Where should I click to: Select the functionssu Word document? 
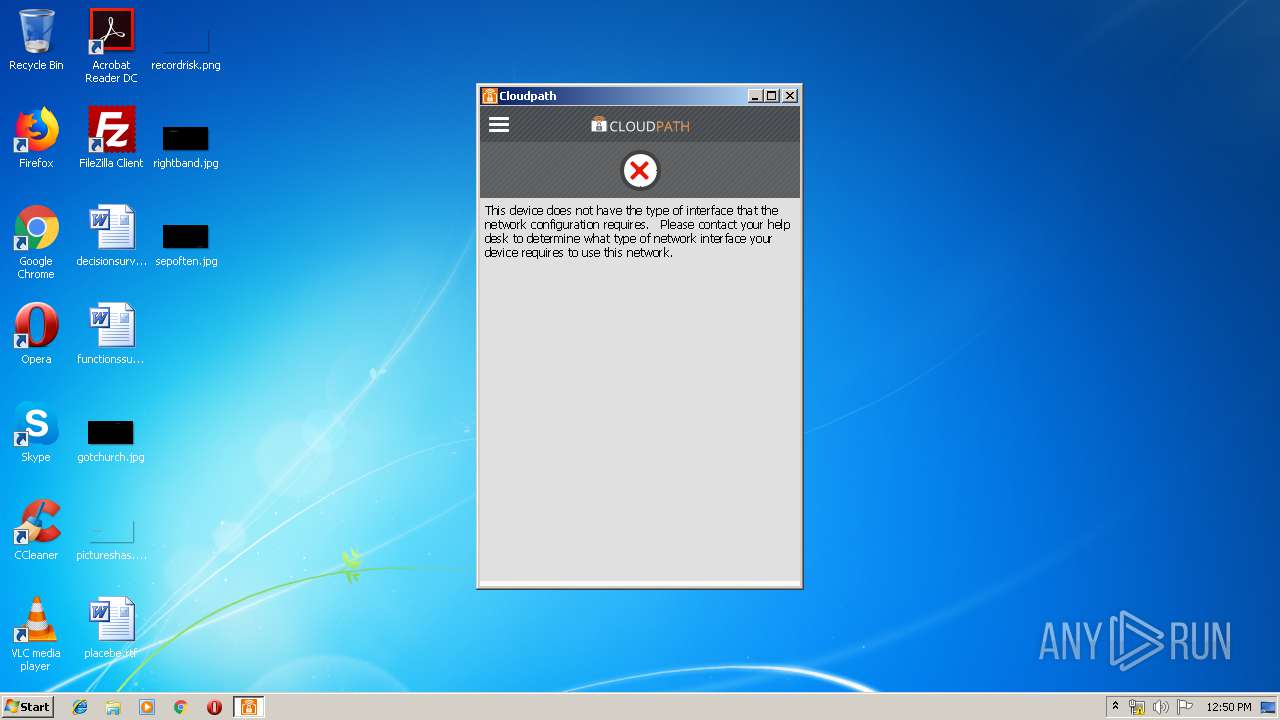(x=111, y=334)
